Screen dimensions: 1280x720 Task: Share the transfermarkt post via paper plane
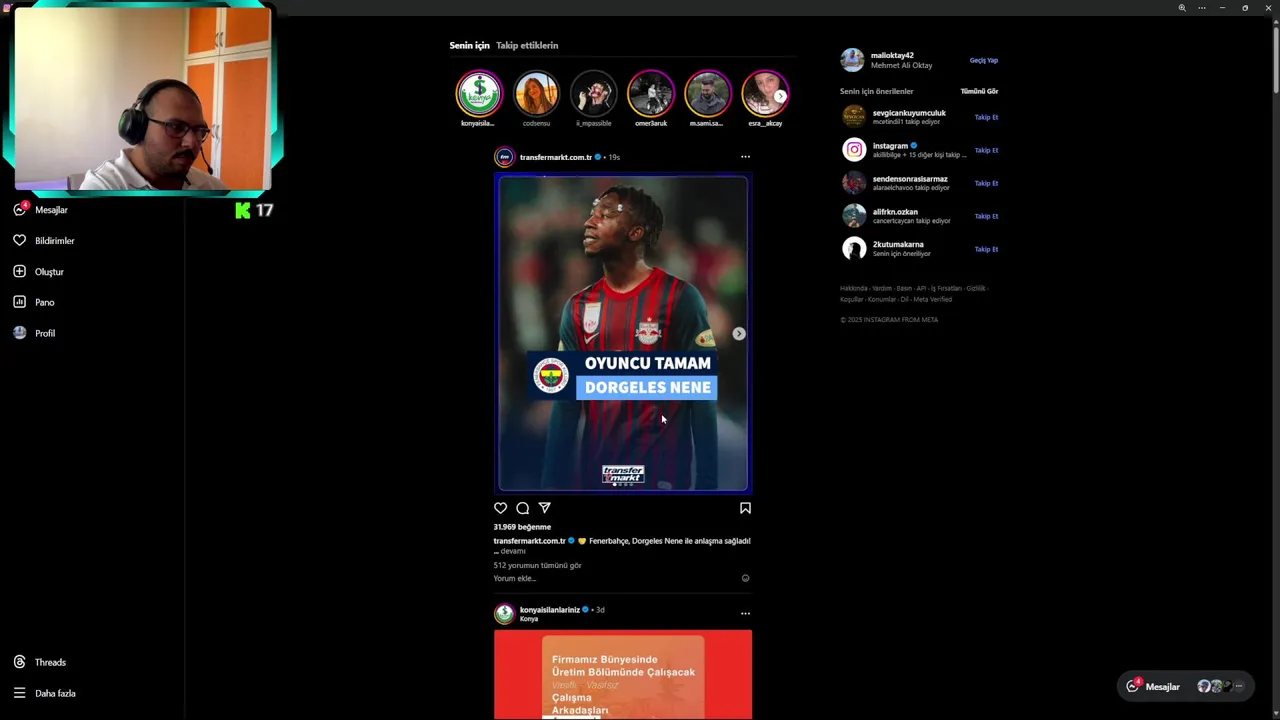(x=545, y=508)
